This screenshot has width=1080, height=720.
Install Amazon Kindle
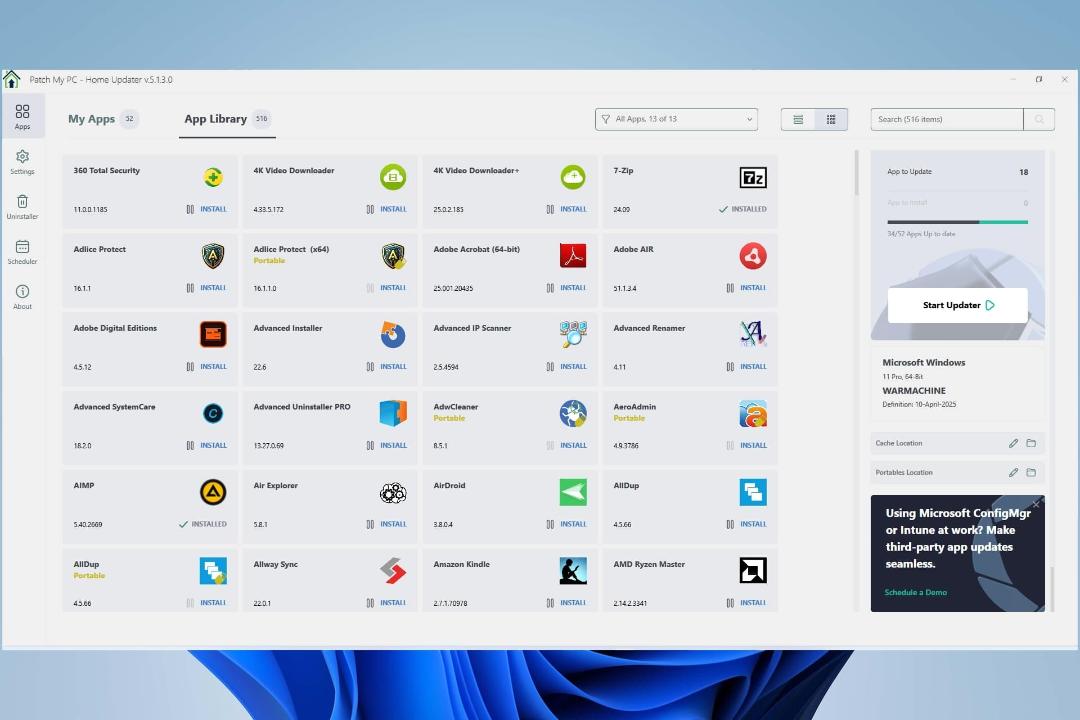pyautogui.click(x=573, y=603)
